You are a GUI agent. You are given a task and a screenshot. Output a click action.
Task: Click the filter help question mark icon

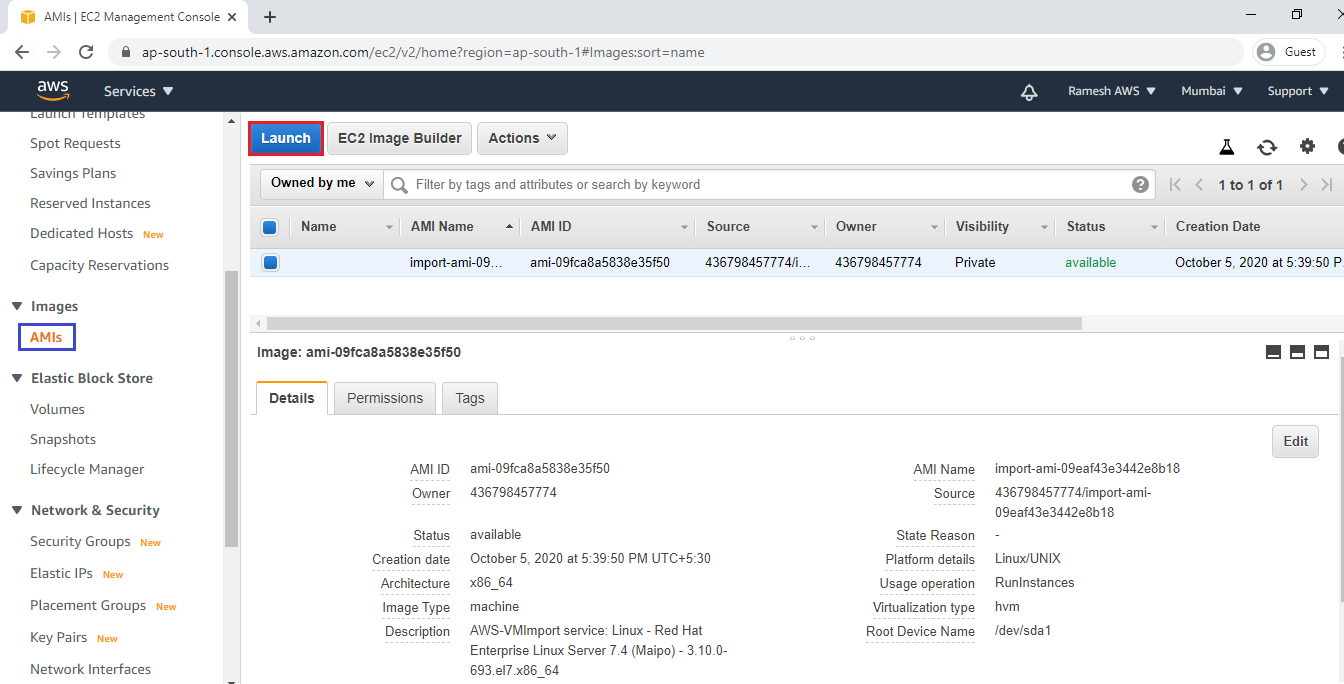(x=1140, y=184)
